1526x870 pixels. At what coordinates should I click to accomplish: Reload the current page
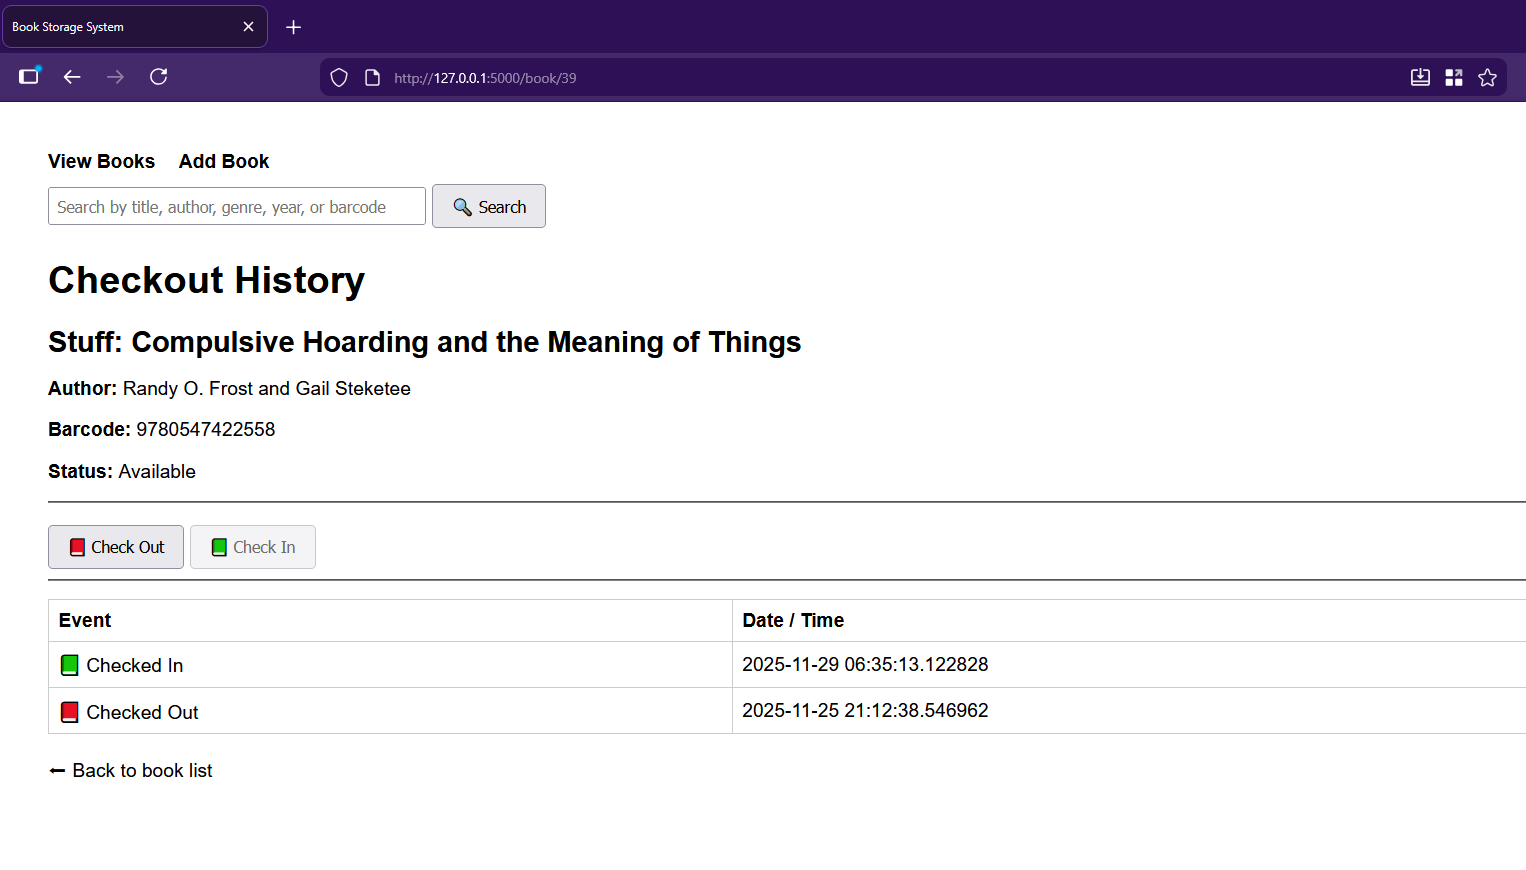tap(158, 77)
